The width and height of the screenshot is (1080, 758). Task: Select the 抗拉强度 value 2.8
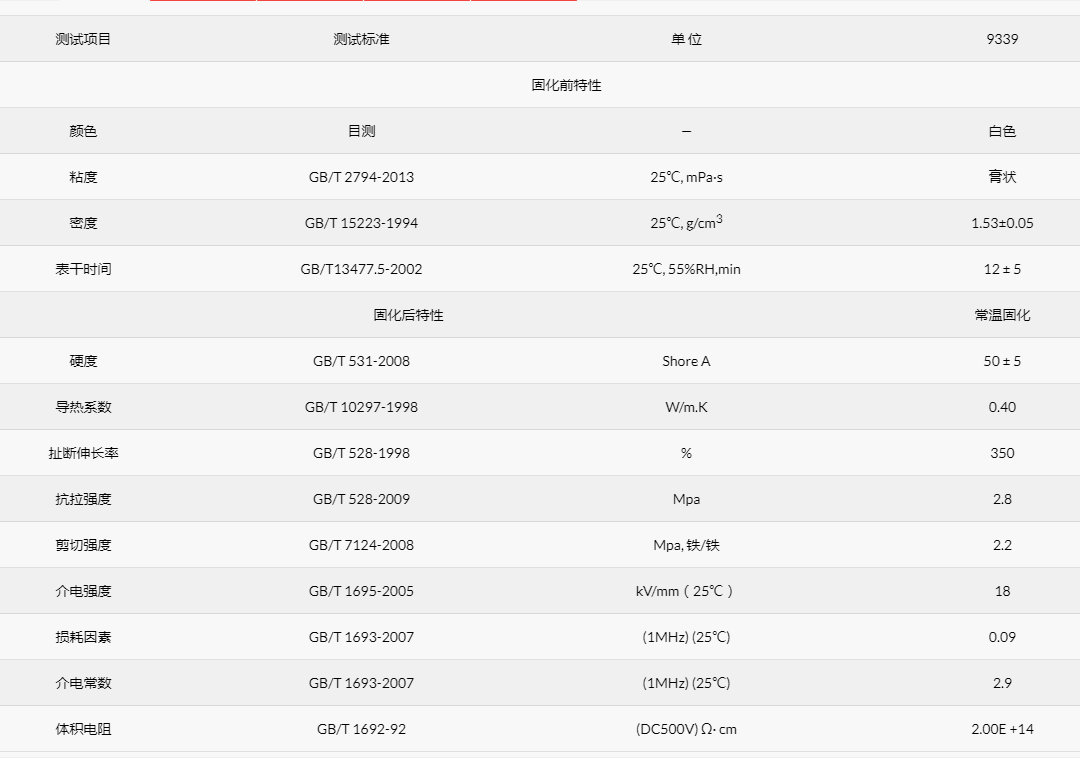tap(1002, 499)
